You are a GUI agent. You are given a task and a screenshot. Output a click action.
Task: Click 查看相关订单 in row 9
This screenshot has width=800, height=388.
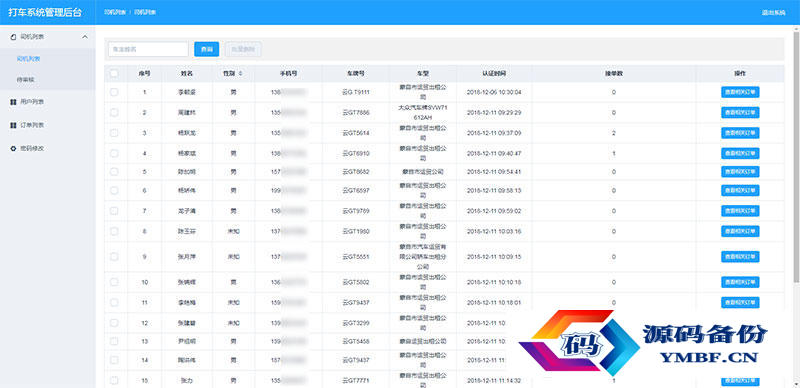point(740,256)
